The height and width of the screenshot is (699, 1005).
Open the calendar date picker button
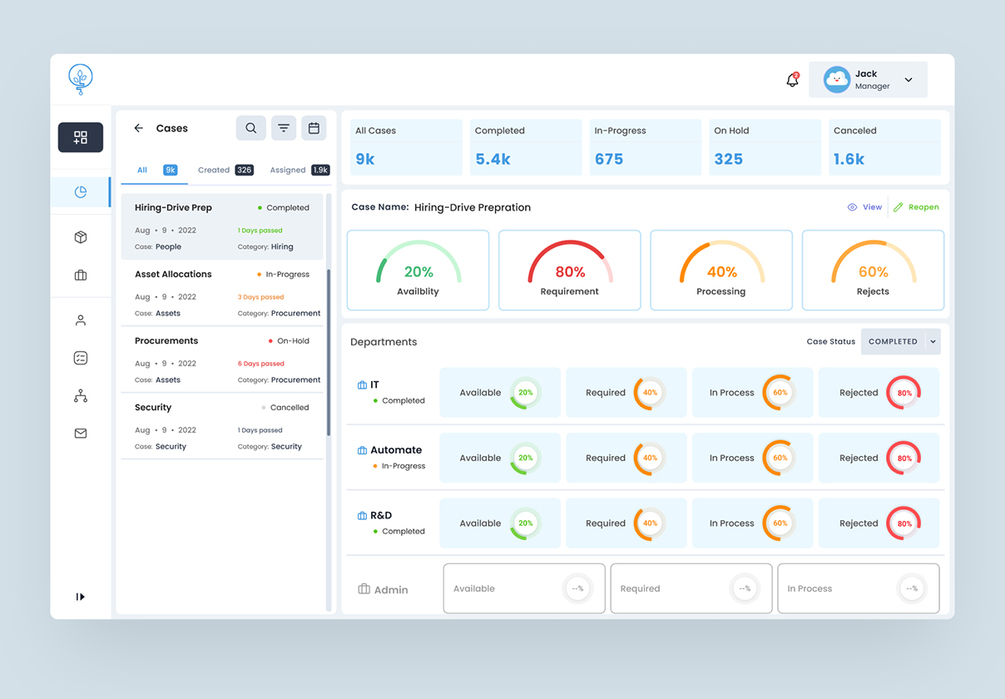314,128
